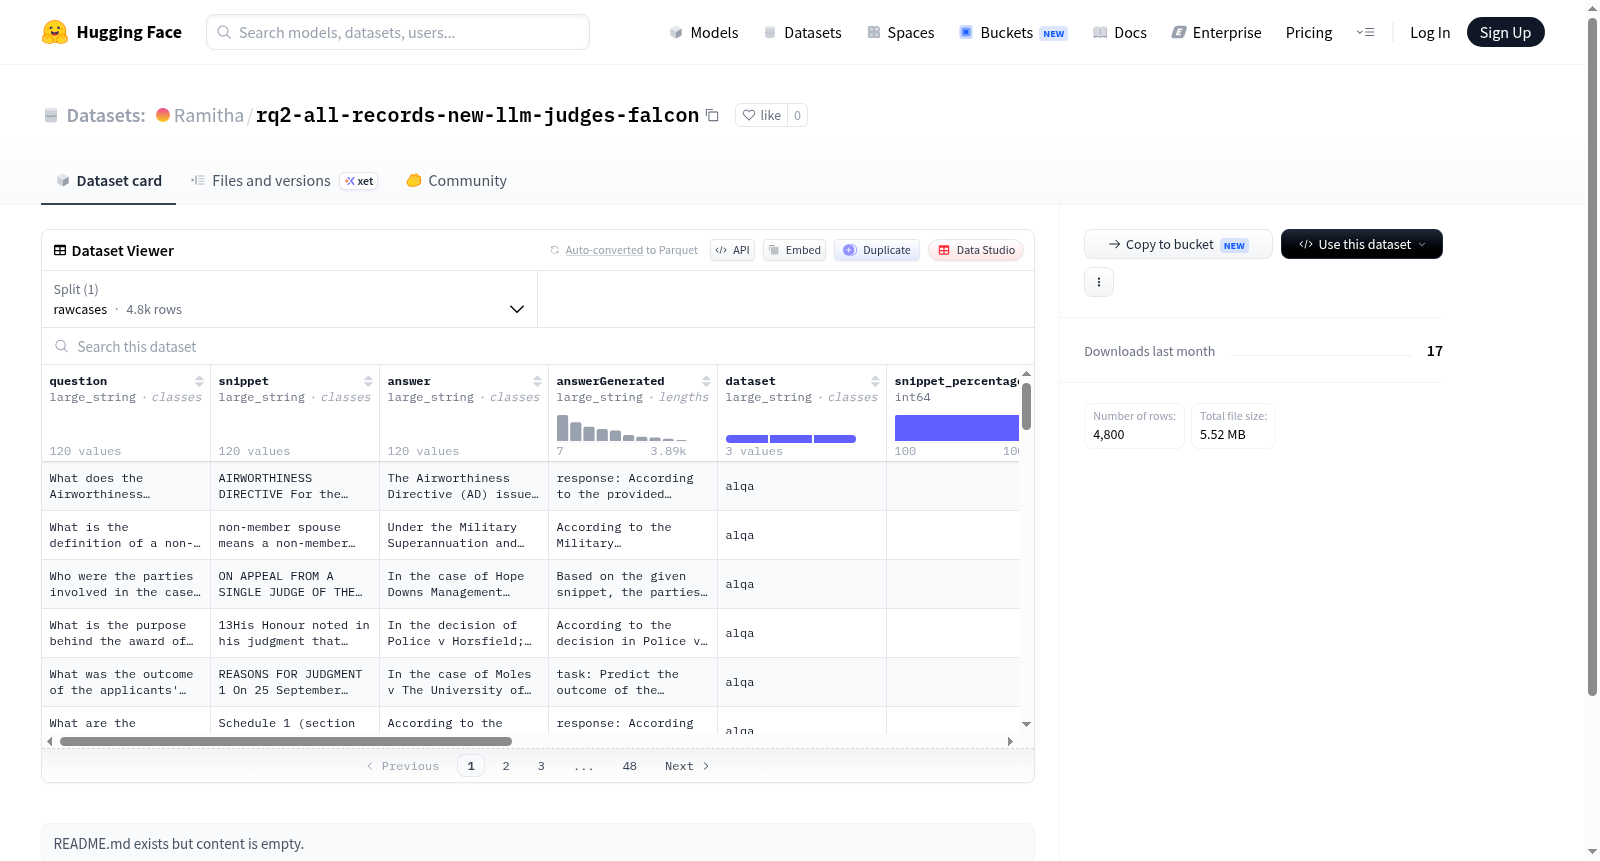Click the search magnifier in Search this dataset
1600x861 pixels.
click(62, 346)
